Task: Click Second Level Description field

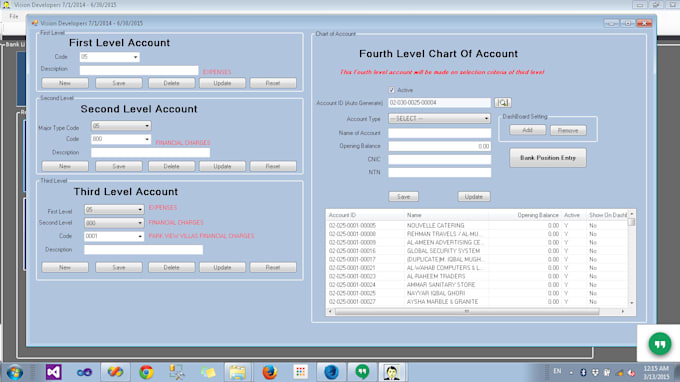Action: click(x=150, y=152)
